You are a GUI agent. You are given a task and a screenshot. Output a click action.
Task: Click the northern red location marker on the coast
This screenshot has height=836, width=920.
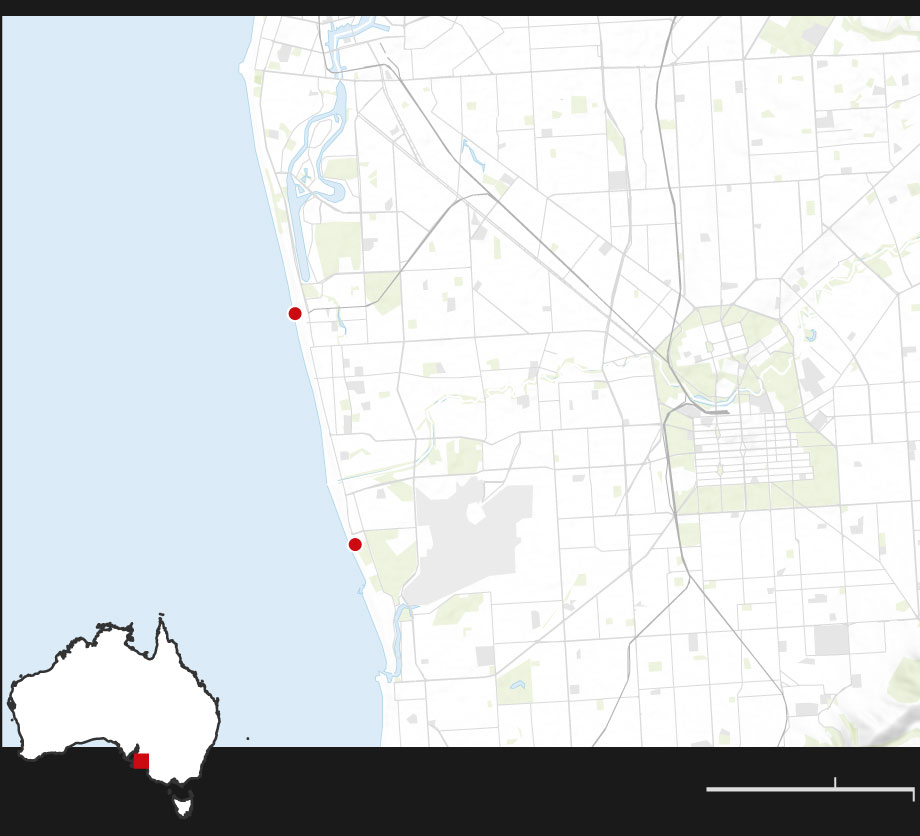pos(295,314)
